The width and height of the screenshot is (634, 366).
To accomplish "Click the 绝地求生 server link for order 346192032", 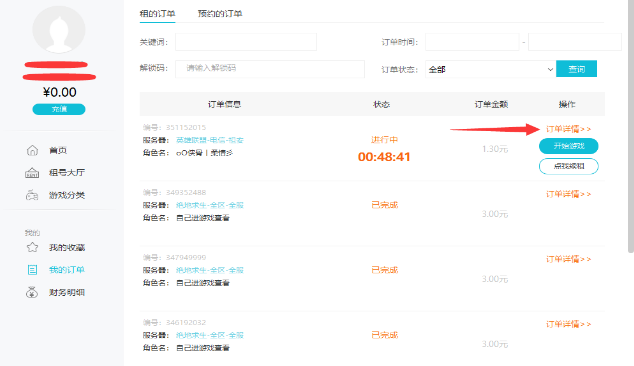I will coord(210,335).
